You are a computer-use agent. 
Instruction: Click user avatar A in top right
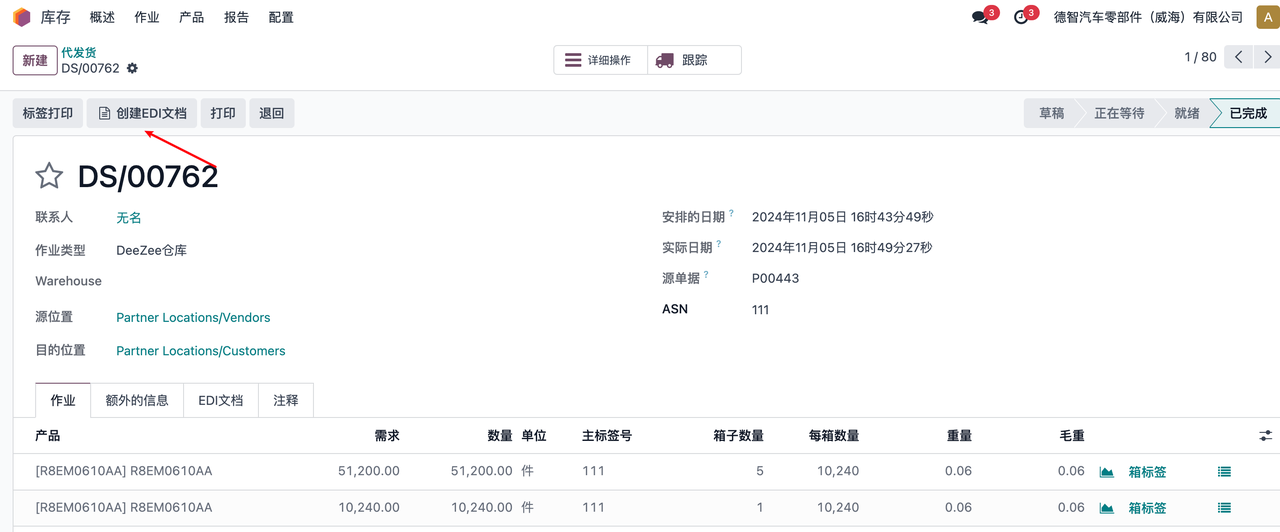pos(1266,17)
